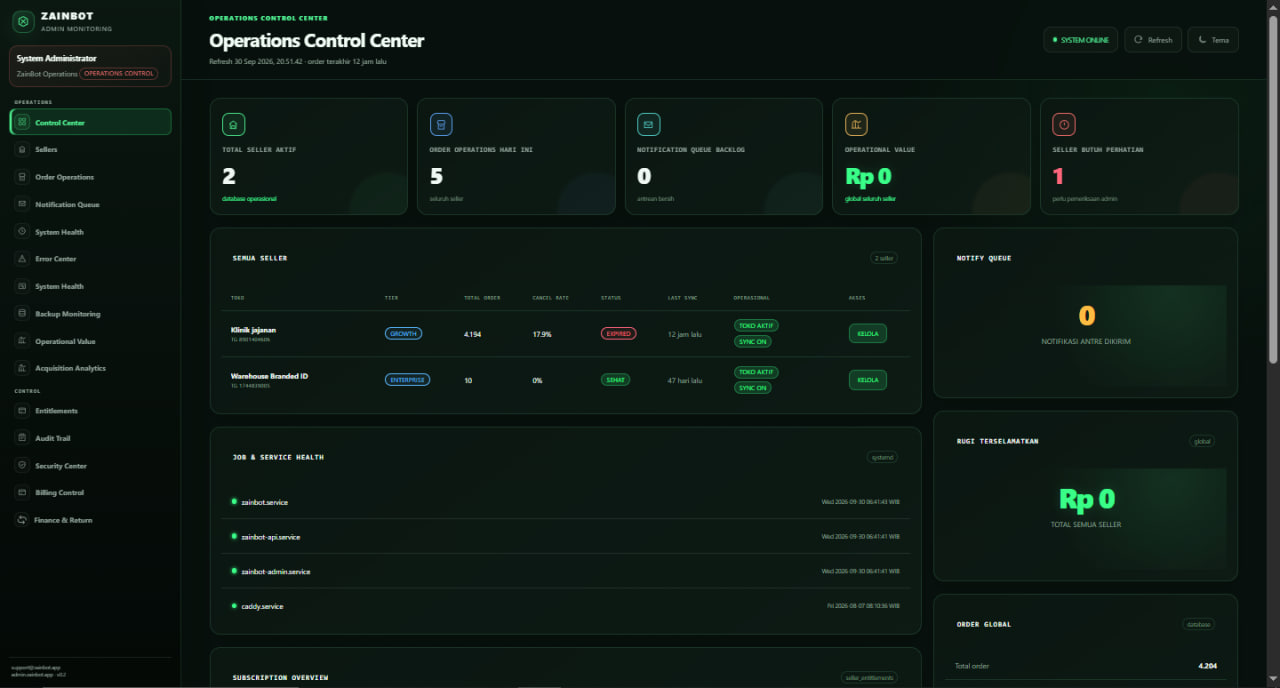The width and height of the screenshot is (1280, 688).
Task: Click the GROWTH tier badge
Action: (x=403, y=334)
